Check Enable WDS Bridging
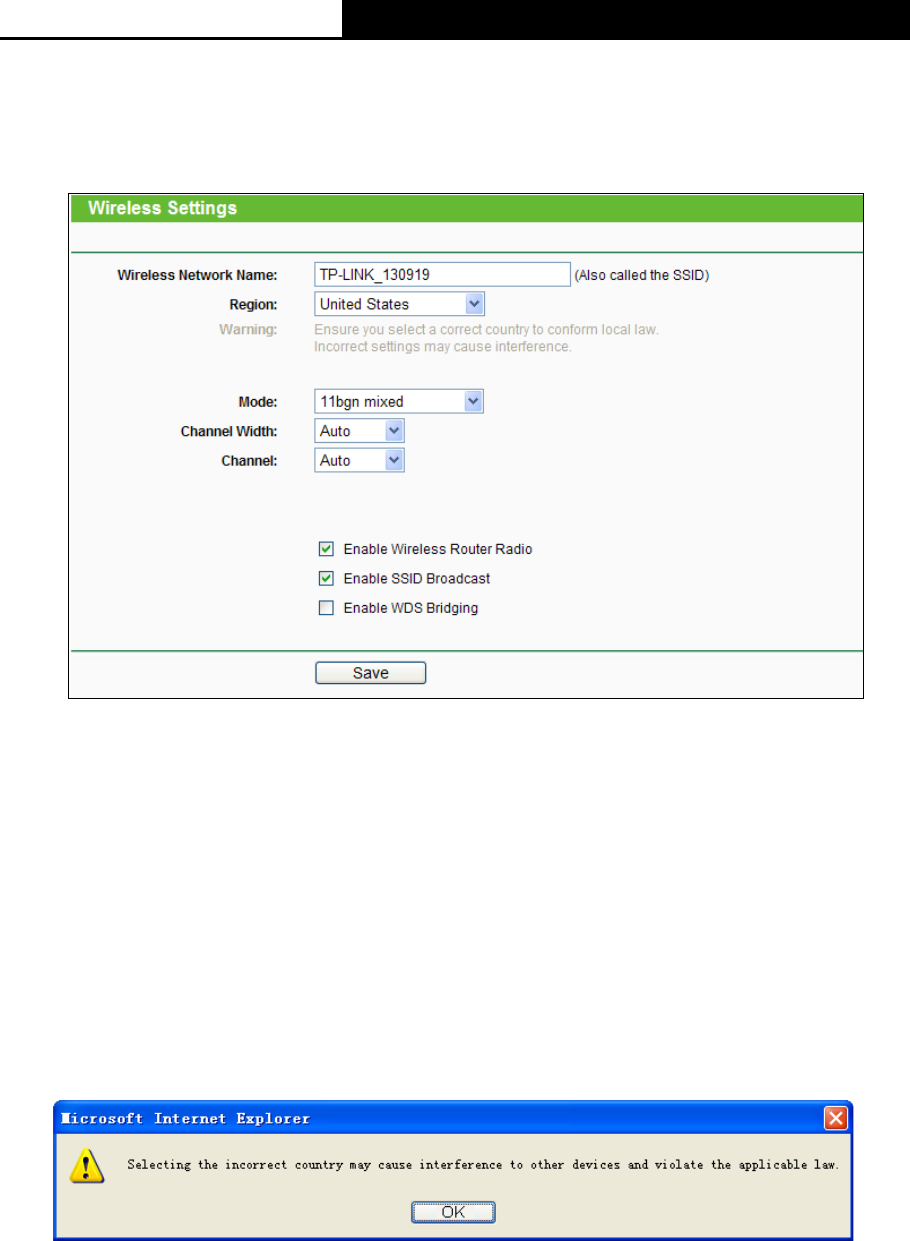Image resolution: width=910 pixels, height=1241 pixels. pyautogui.click(x=325, y=607)
